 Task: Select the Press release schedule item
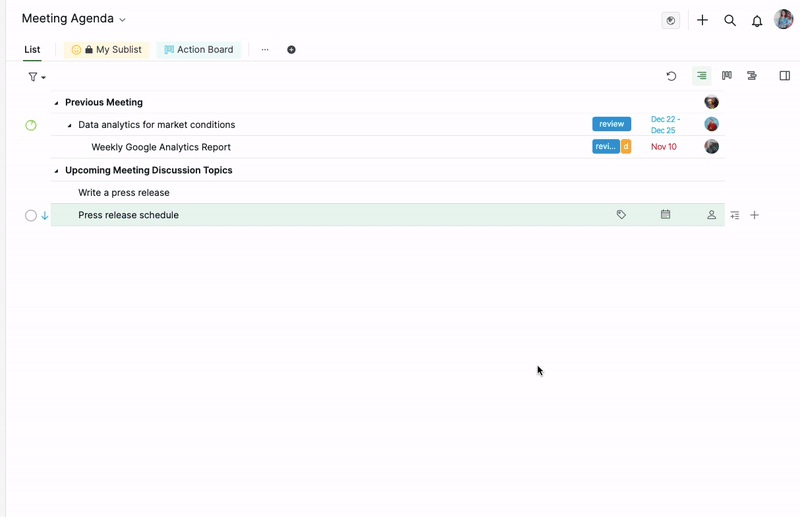tap(128, 215)
